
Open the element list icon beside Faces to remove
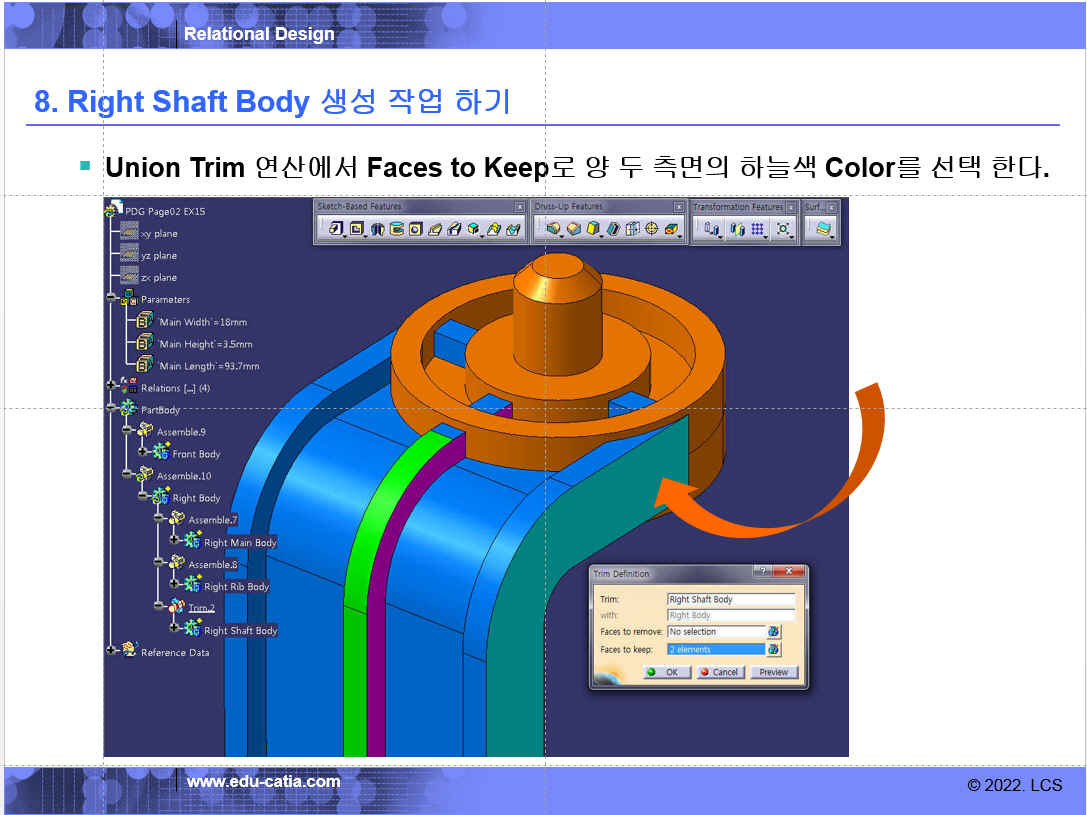[773, 632]
